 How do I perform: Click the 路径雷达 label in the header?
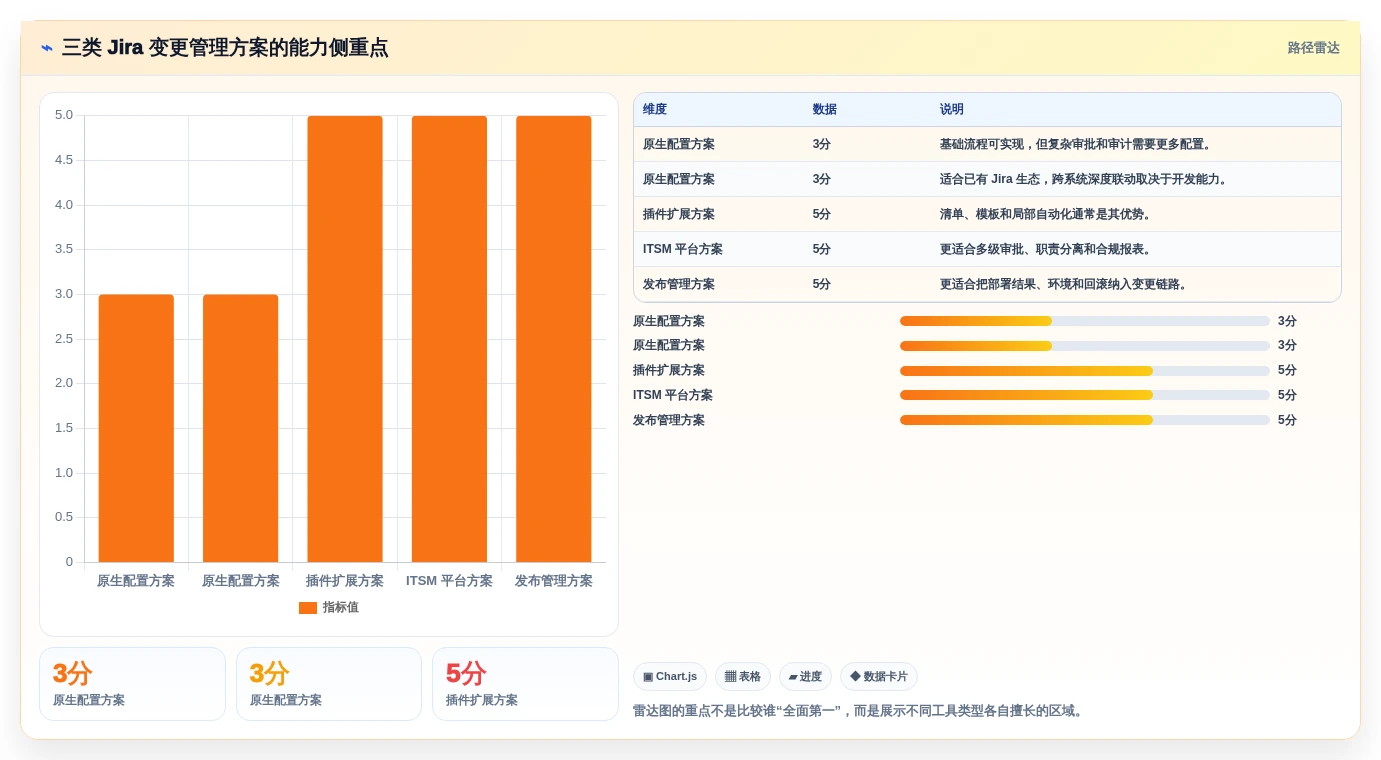1313,48
